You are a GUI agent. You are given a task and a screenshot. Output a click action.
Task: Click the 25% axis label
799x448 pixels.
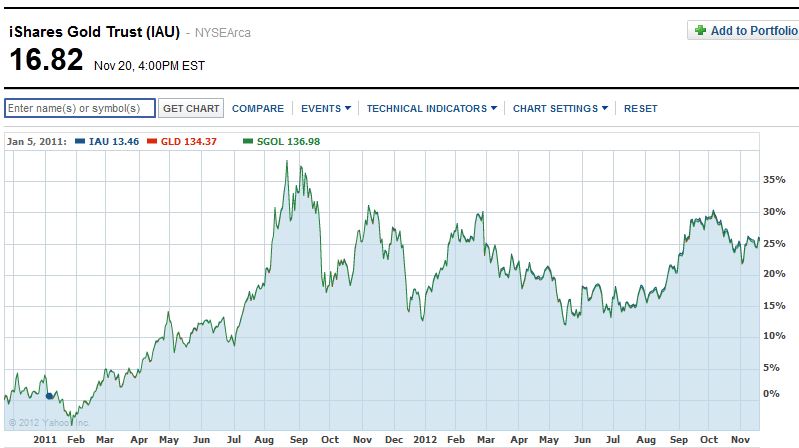(774, 244)
